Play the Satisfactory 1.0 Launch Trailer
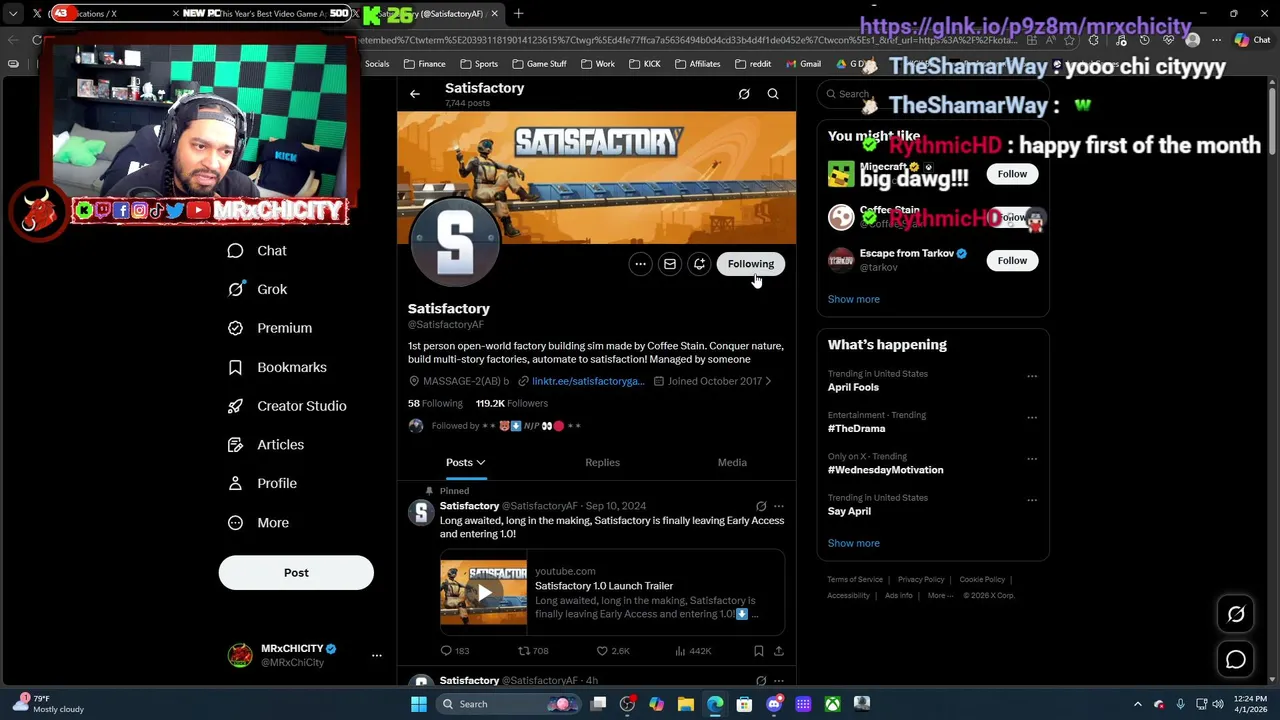Image resolution: width=1280 pixels, height=720 pixels. coord(483,592)
